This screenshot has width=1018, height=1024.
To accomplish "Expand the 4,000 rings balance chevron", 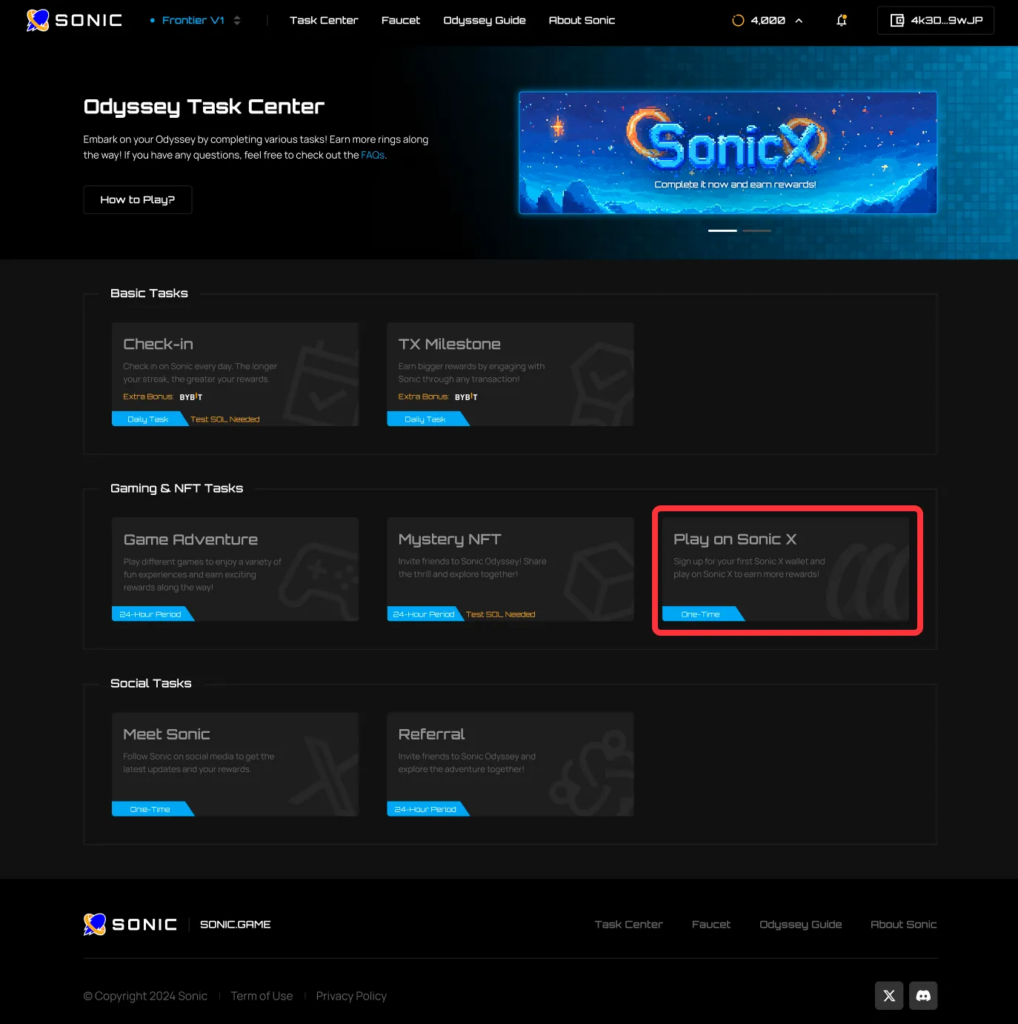I will click(x=799, y=20).
